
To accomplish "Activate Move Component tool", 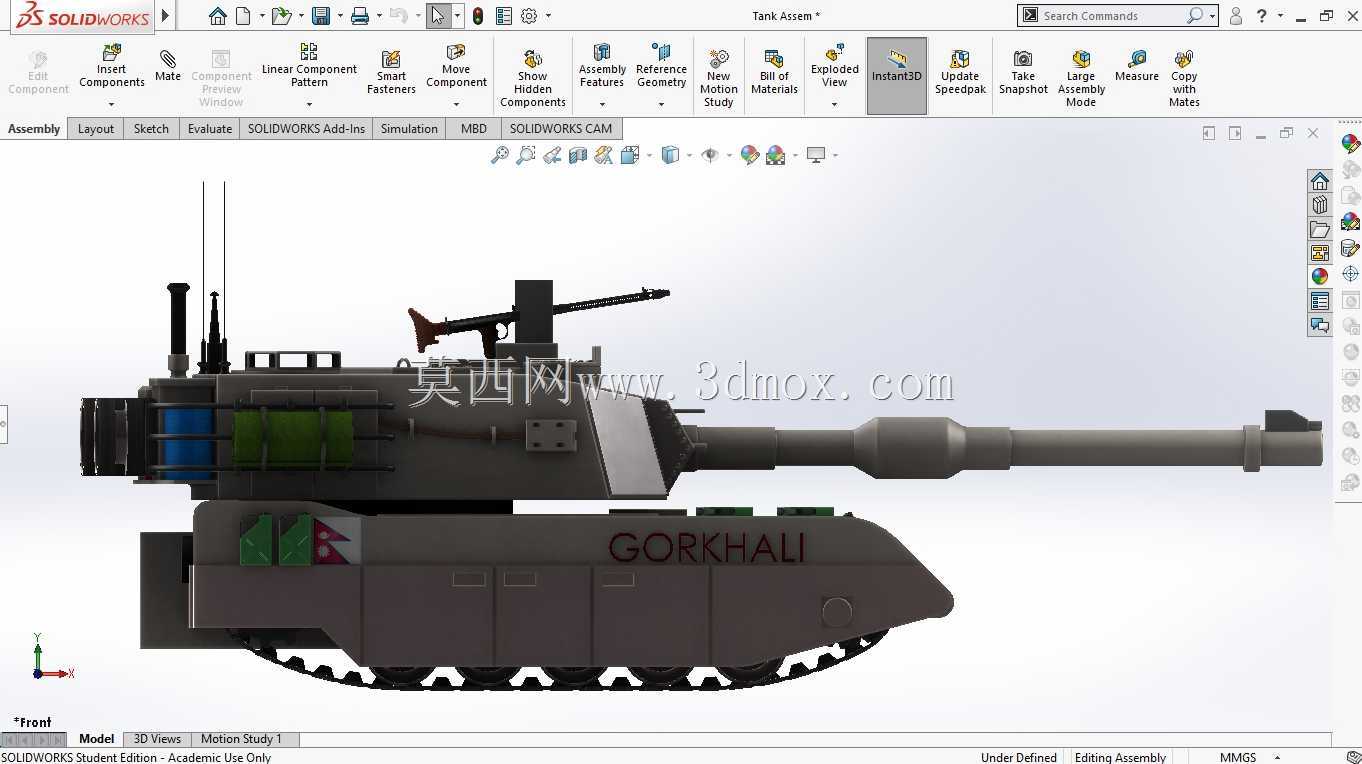I will (456, 65).
